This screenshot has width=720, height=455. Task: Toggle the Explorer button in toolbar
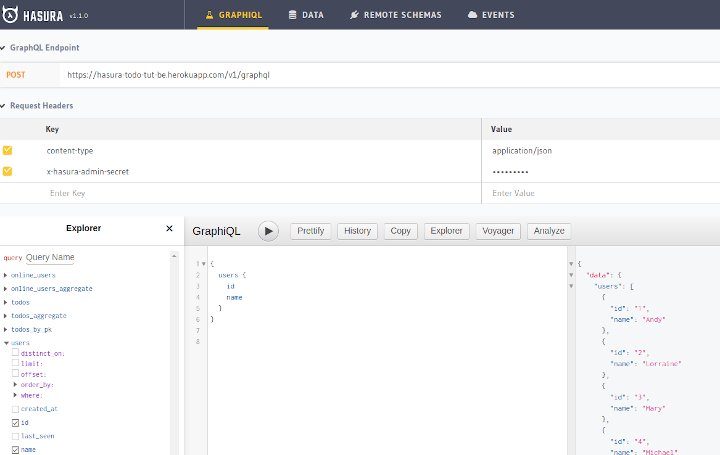pyautogui.click(x=446, y=231)
